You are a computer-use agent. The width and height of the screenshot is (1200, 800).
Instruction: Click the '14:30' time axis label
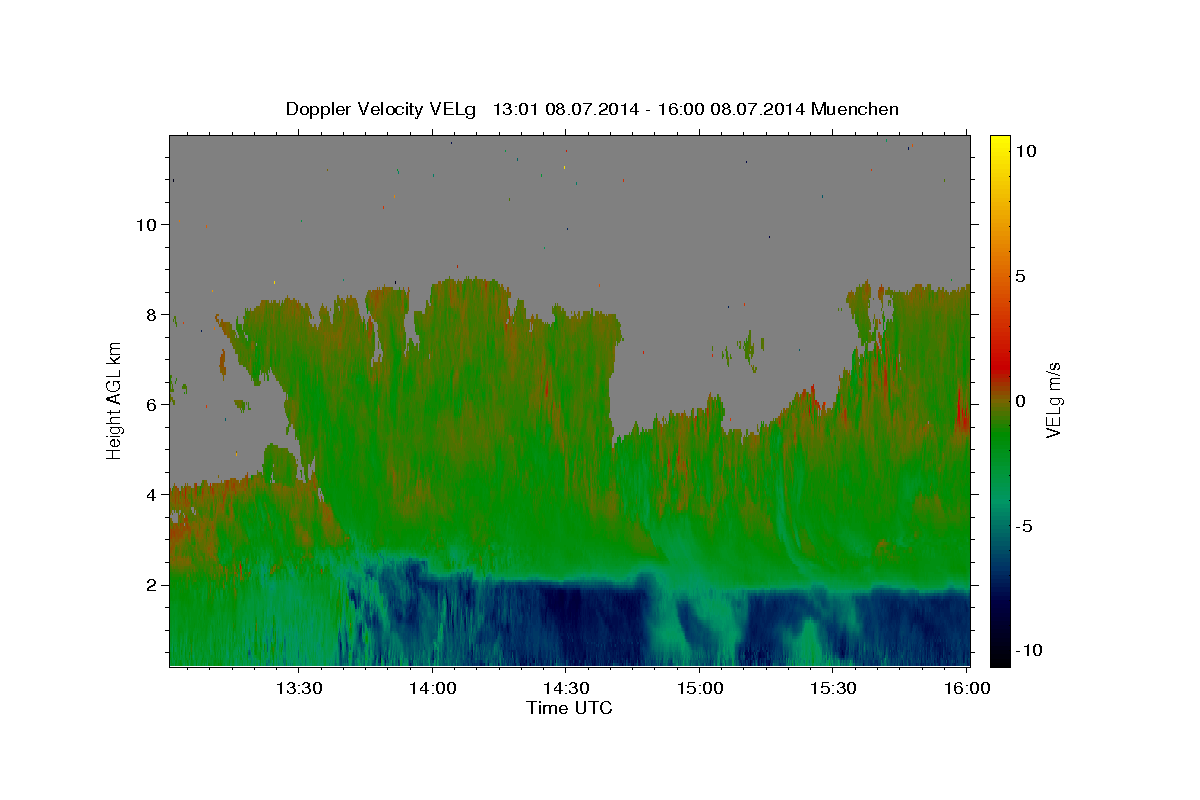[565, 689]
